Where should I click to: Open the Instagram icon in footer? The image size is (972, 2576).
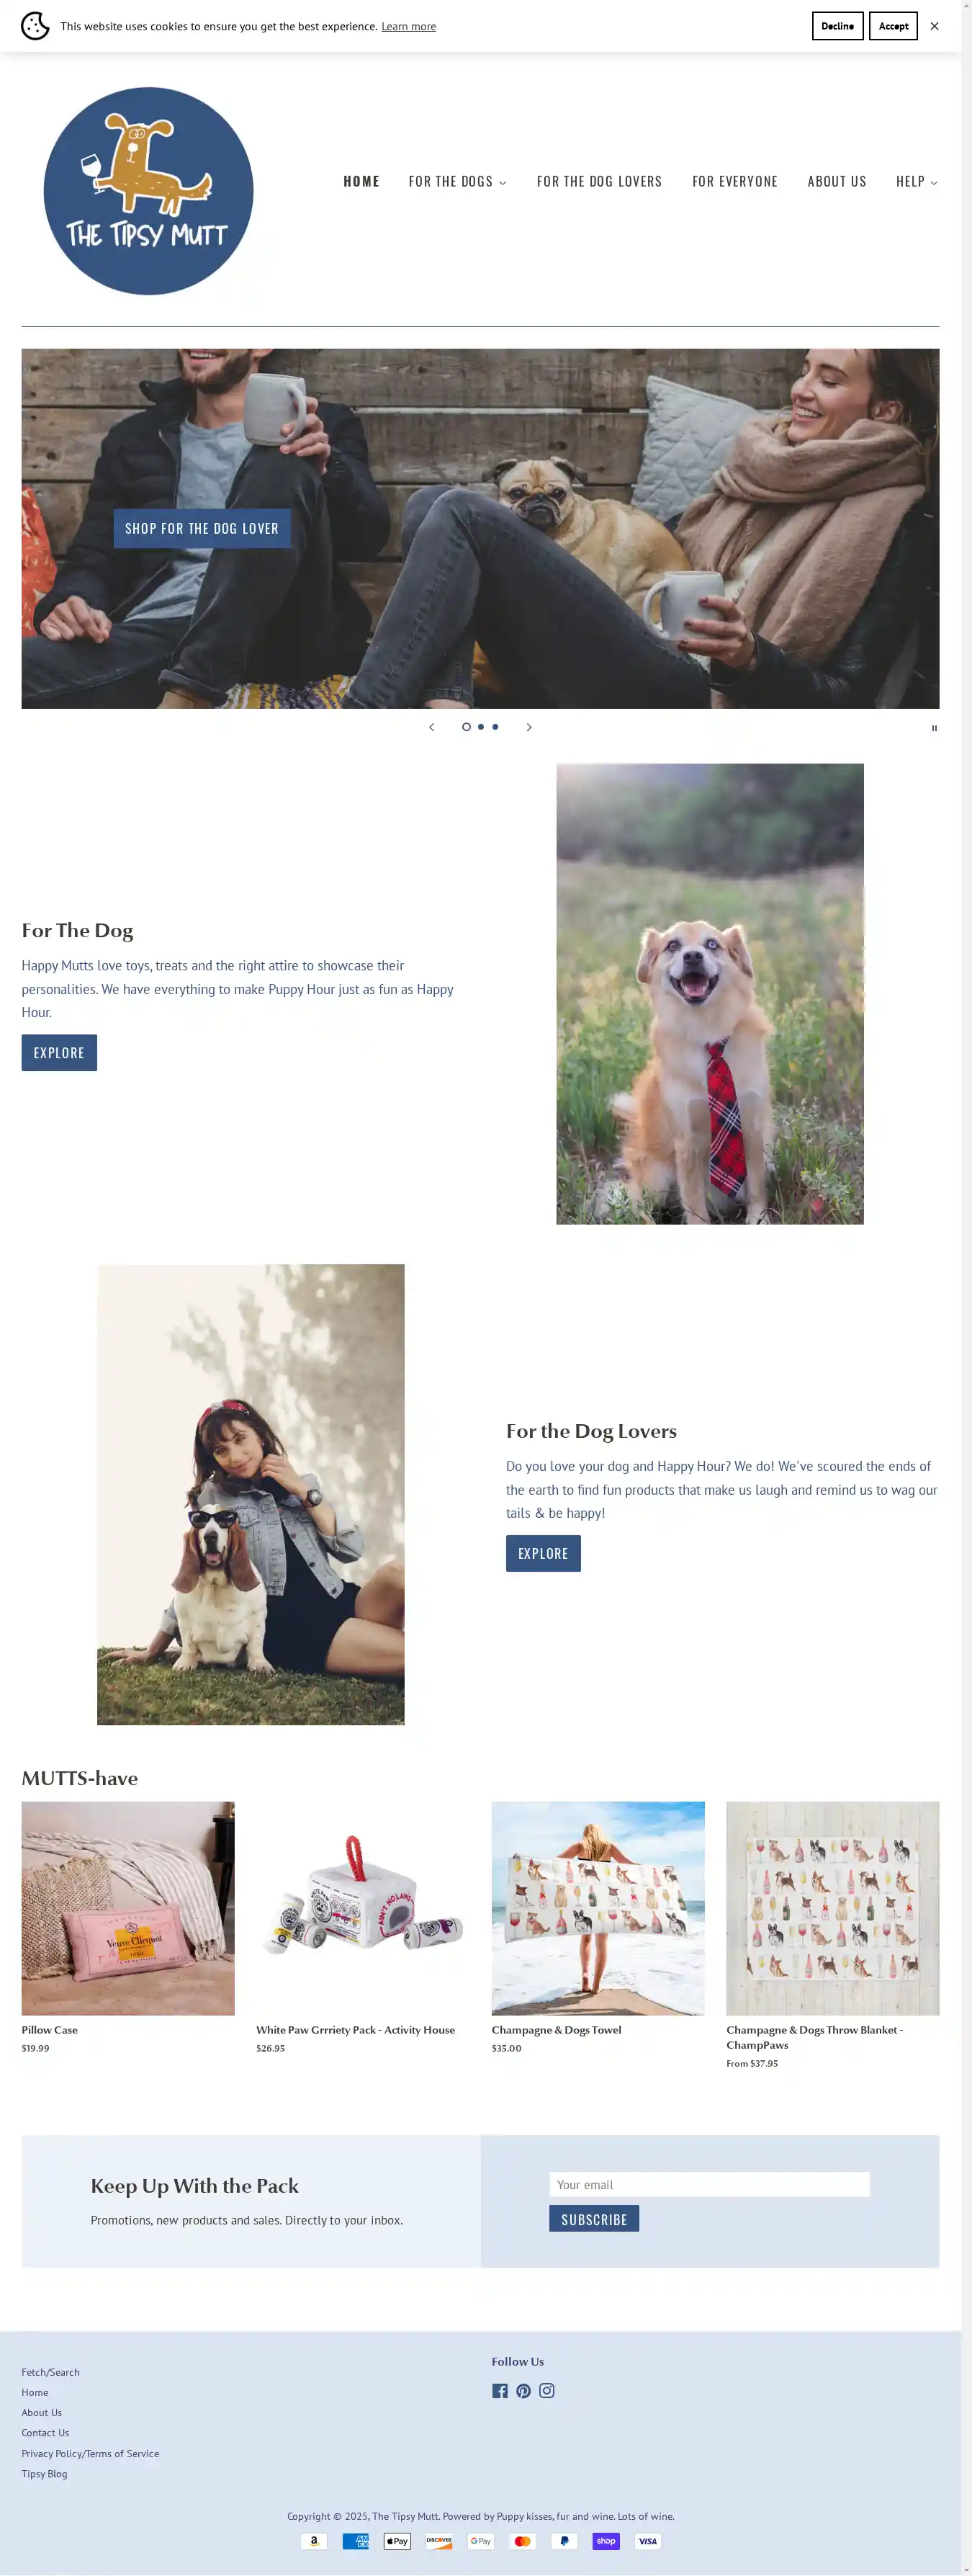pyautogui.click(x=547, y=2390)
